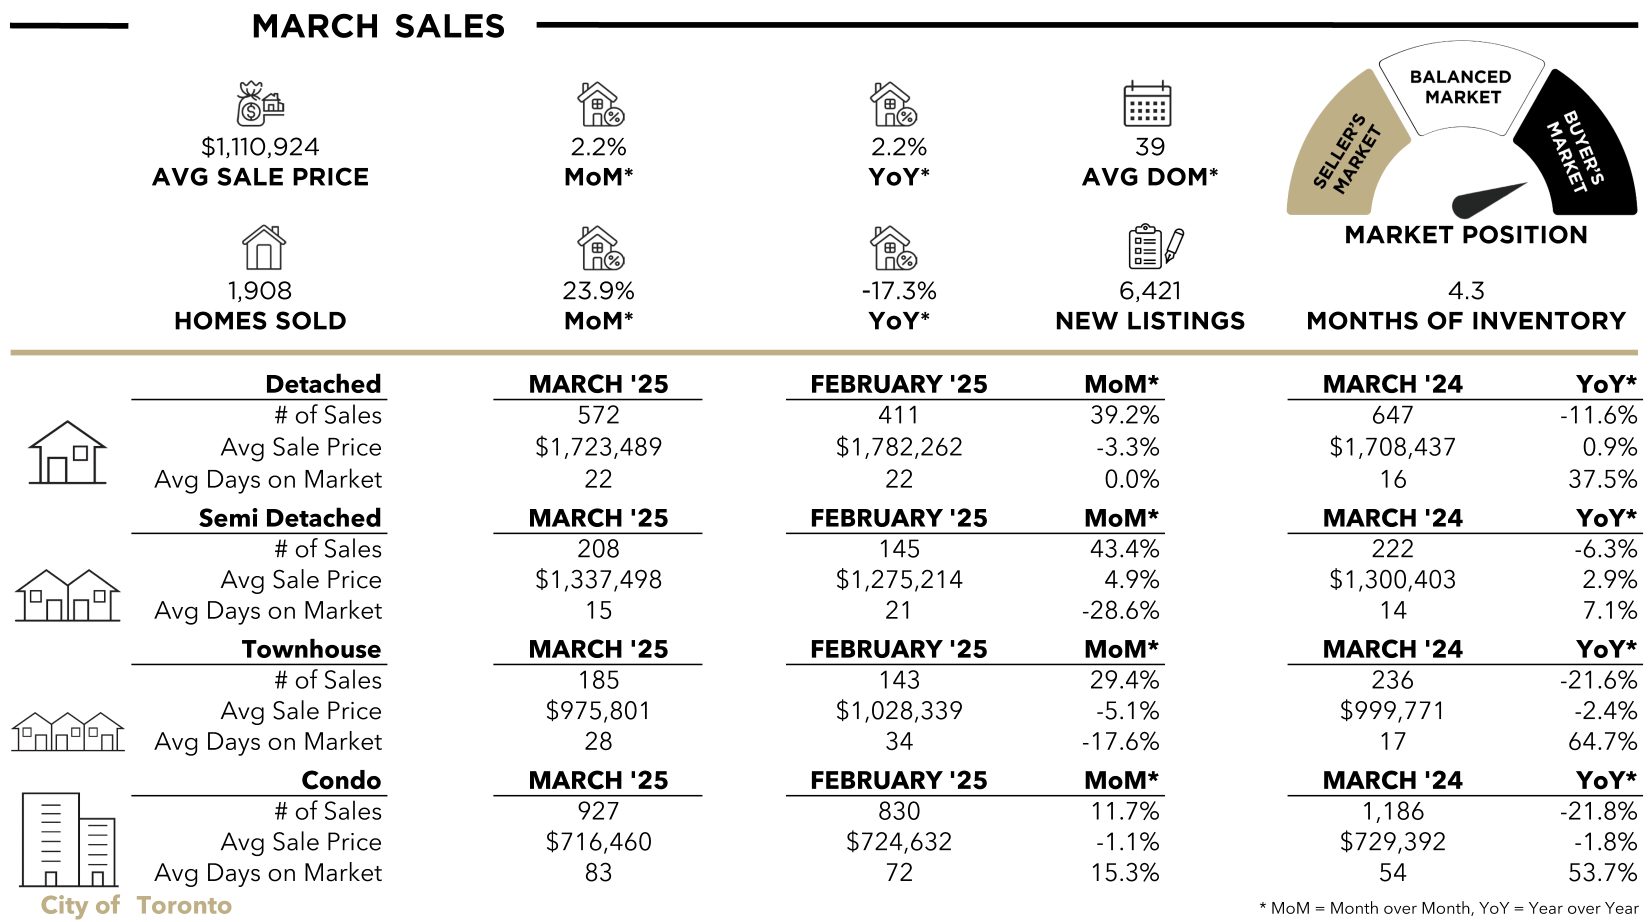The height and width of the screenshot is (922, 1650).
Task: Click the detached house icon
Action: click(x=67, y=452)
